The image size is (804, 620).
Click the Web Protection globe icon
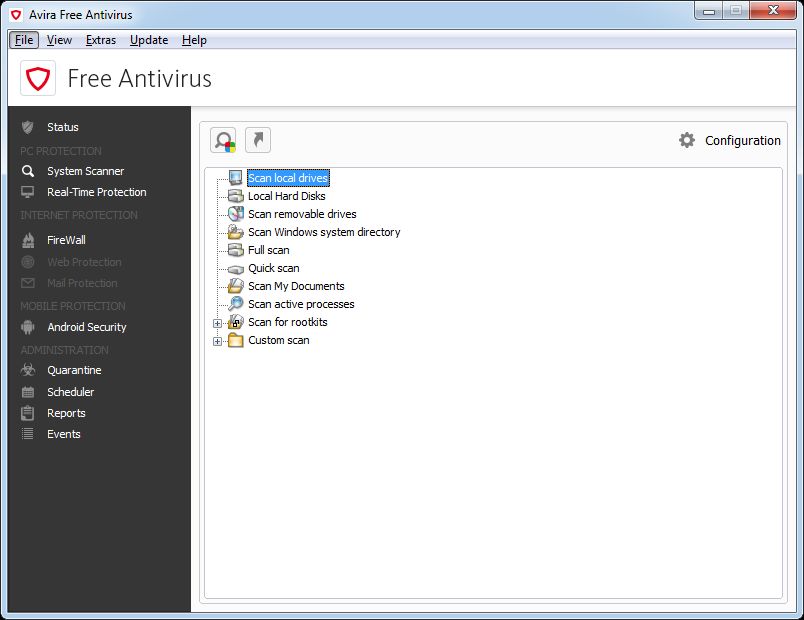pyautogui.click(x=28, y=262)
